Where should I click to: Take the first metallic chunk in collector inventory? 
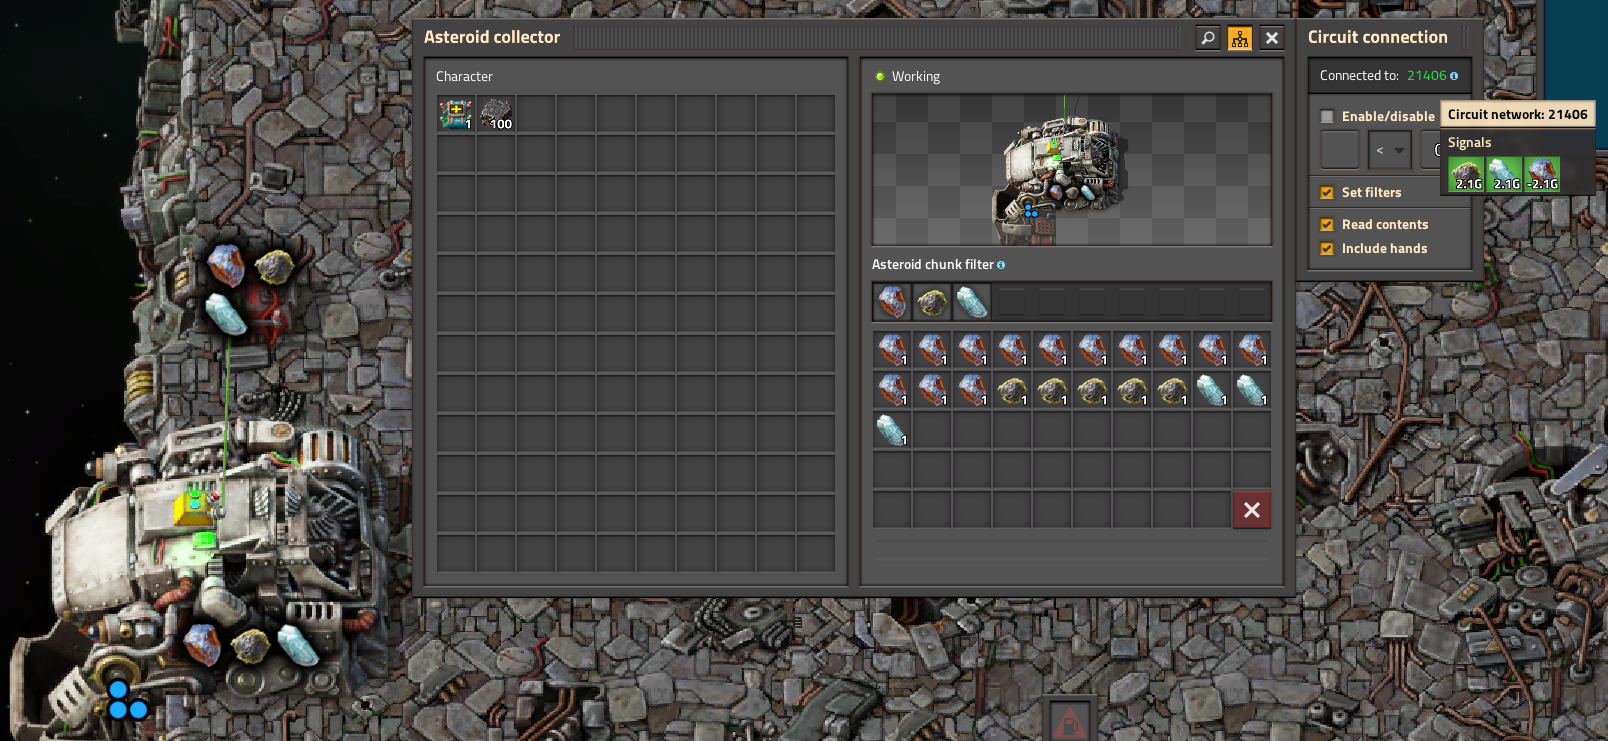pyautogui.click(x=892, y=350)
